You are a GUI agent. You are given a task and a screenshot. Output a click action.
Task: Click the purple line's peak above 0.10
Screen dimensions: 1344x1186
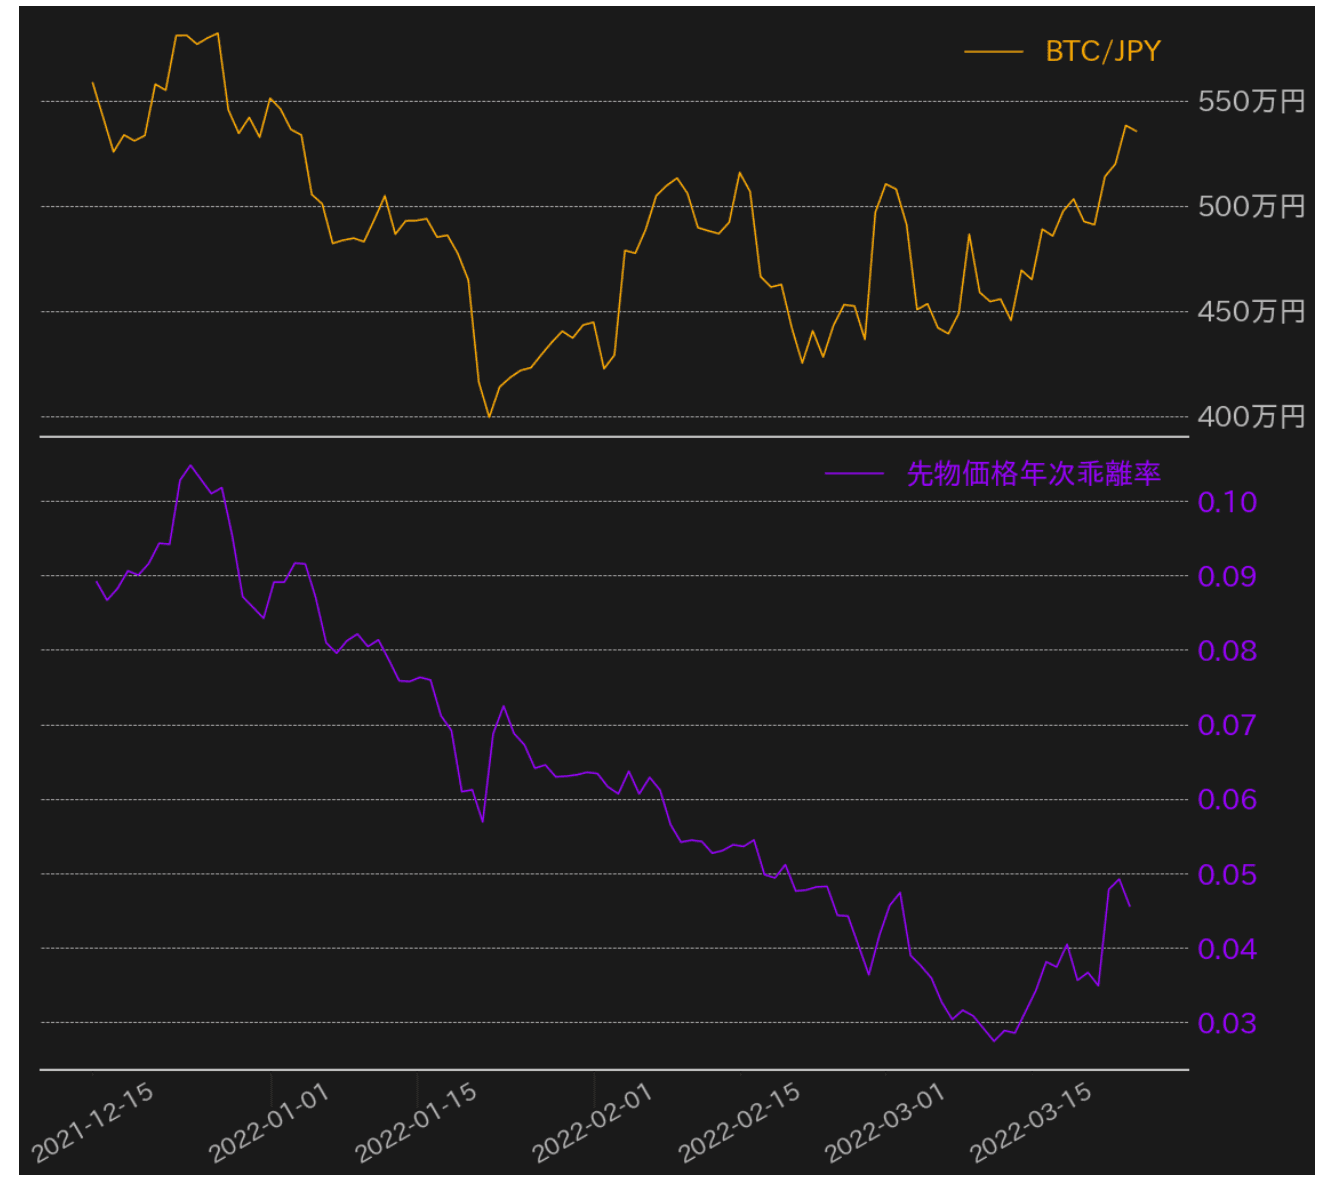(191, 466)
